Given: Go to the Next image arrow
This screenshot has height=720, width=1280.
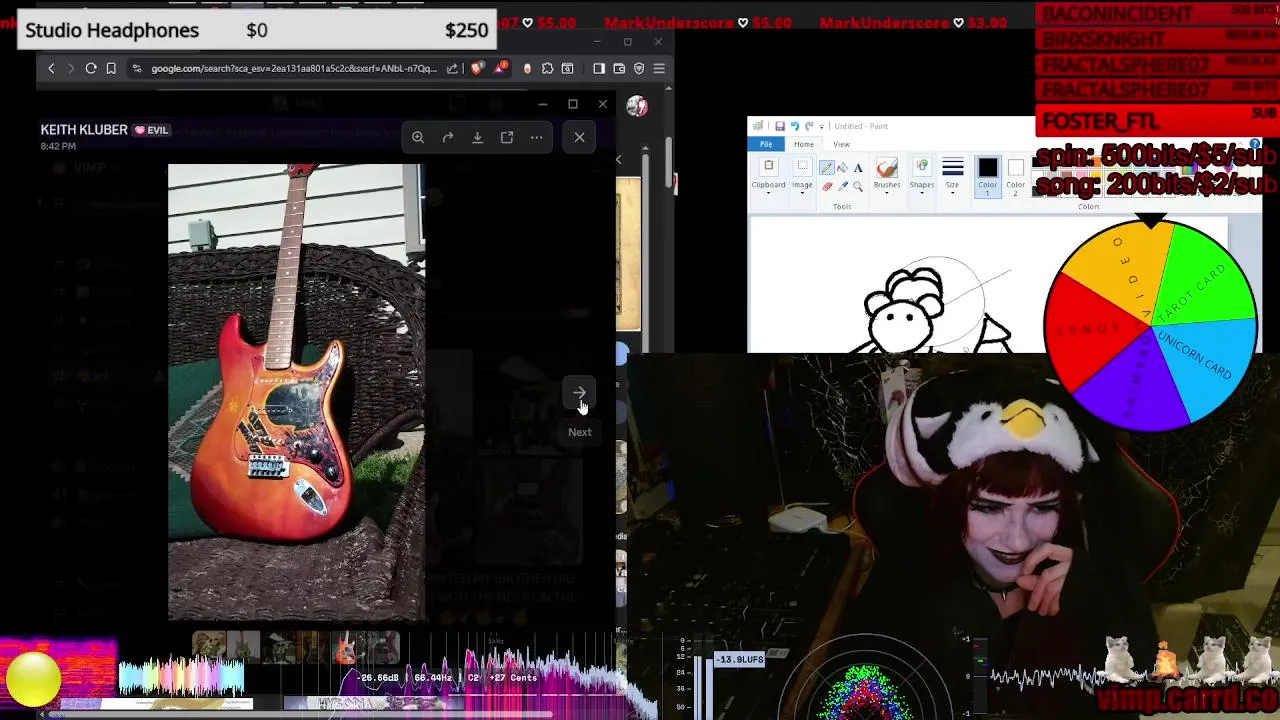Looking at the screenshot, I should 579,393.
